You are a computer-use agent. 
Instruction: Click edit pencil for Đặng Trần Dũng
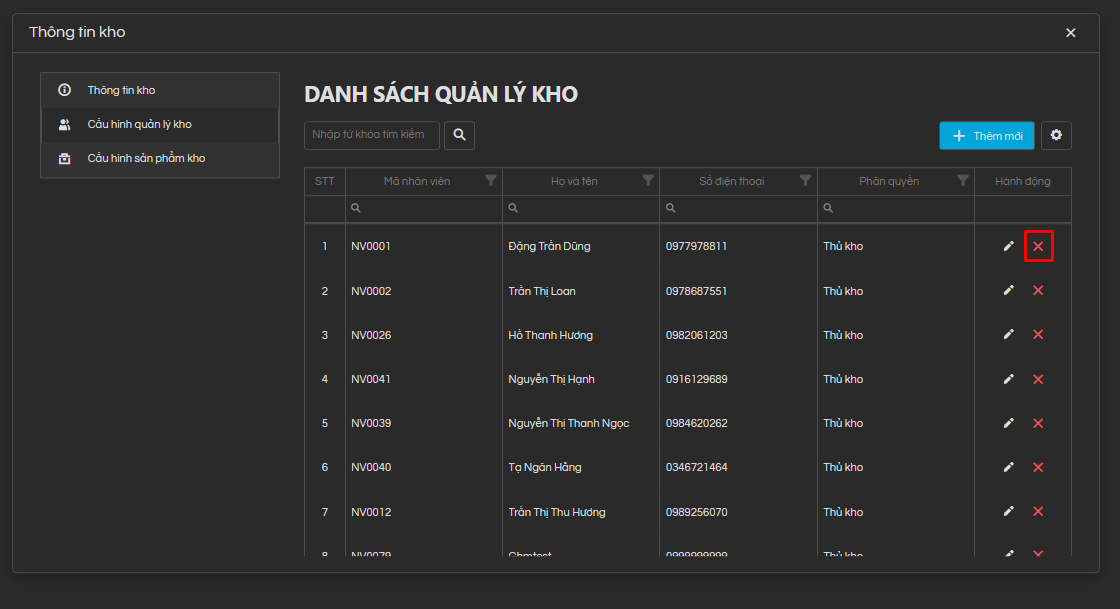(x=1009, y=246)
